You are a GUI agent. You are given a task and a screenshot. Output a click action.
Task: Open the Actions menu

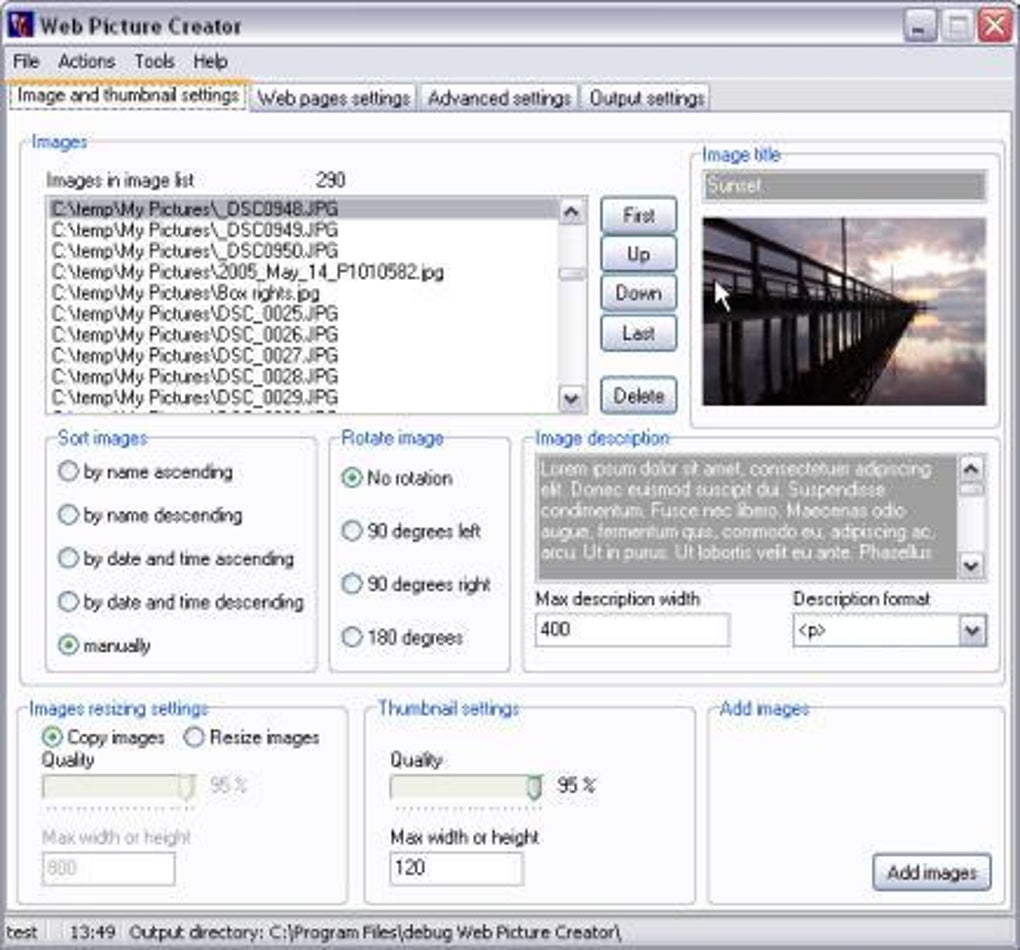[87, 62]
